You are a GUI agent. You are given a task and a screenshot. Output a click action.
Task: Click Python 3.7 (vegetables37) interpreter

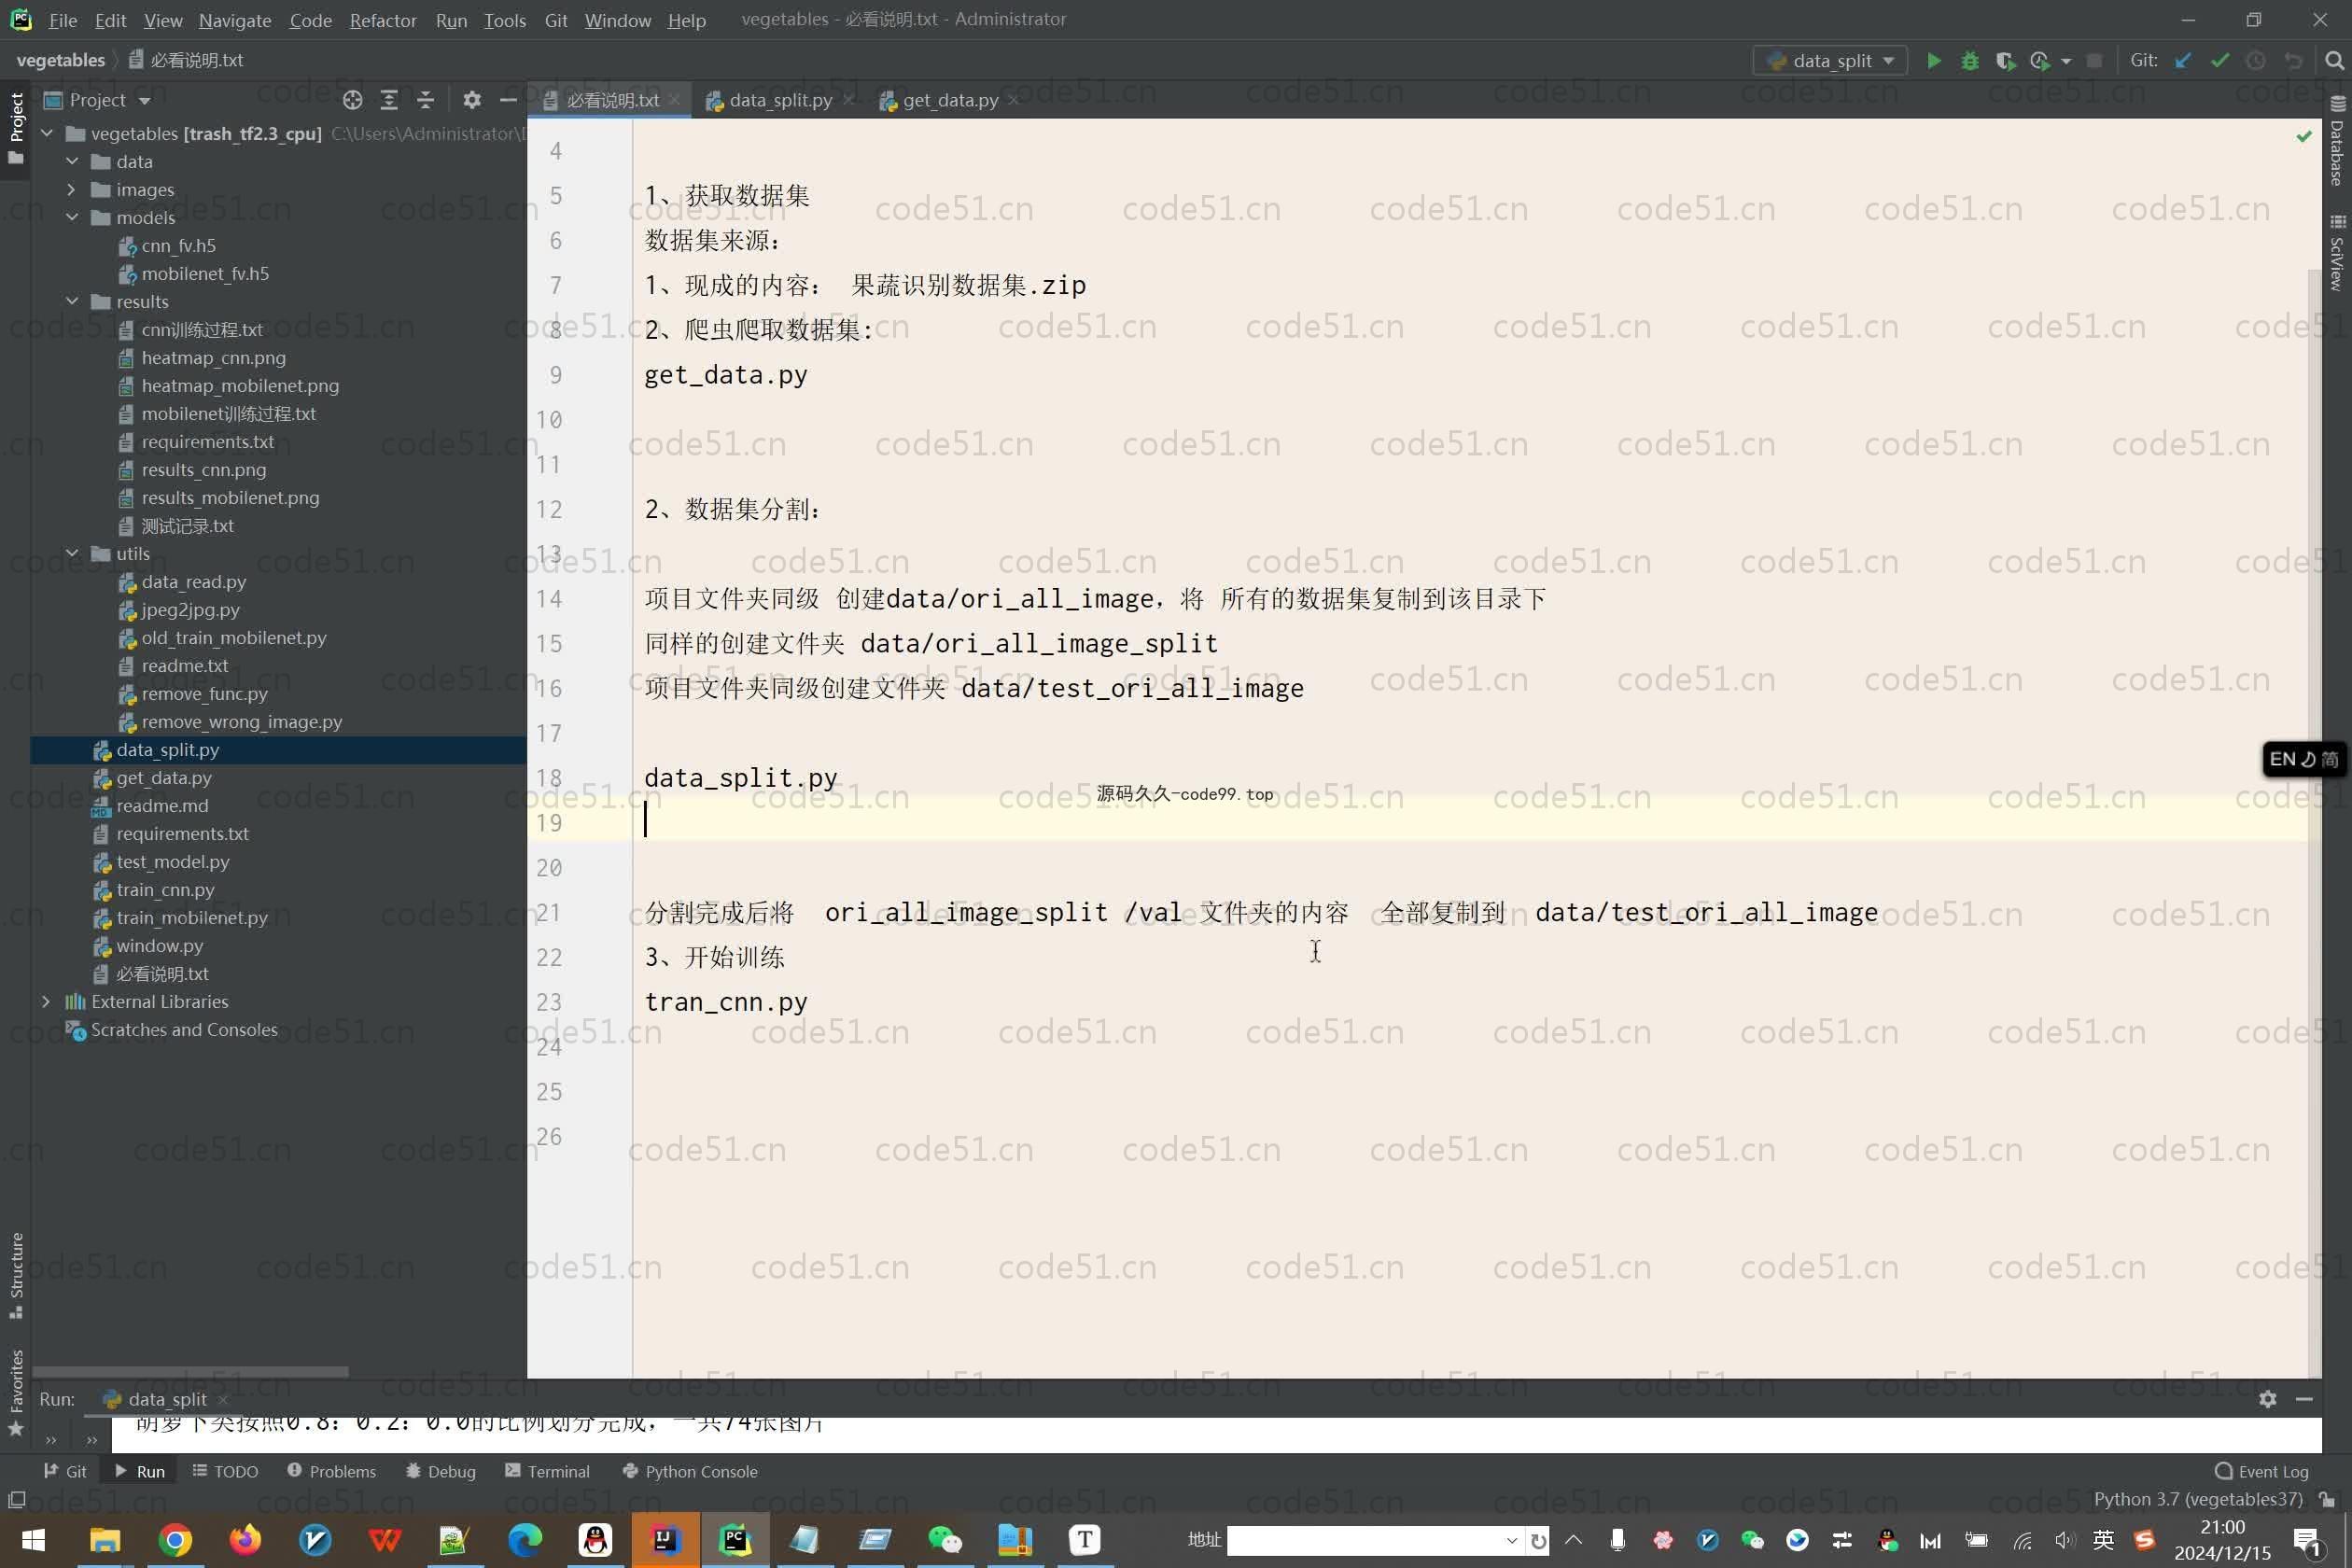(x=2198, y=1499)
